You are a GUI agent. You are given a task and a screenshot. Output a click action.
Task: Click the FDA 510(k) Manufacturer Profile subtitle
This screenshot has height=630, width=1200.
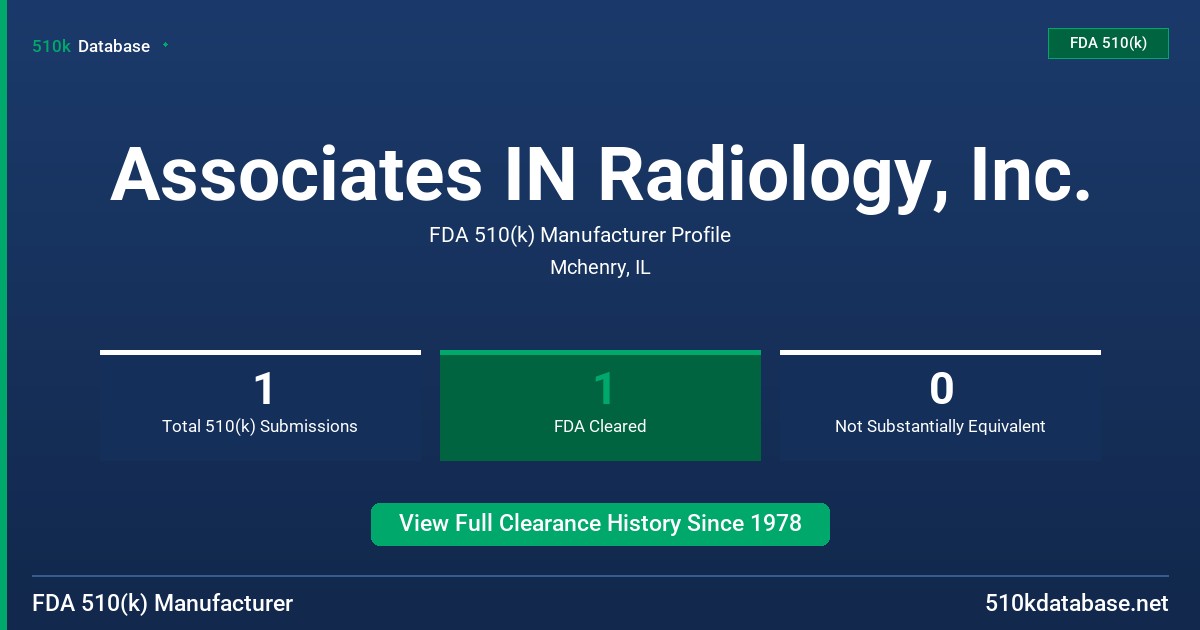[x=580, y=235]
